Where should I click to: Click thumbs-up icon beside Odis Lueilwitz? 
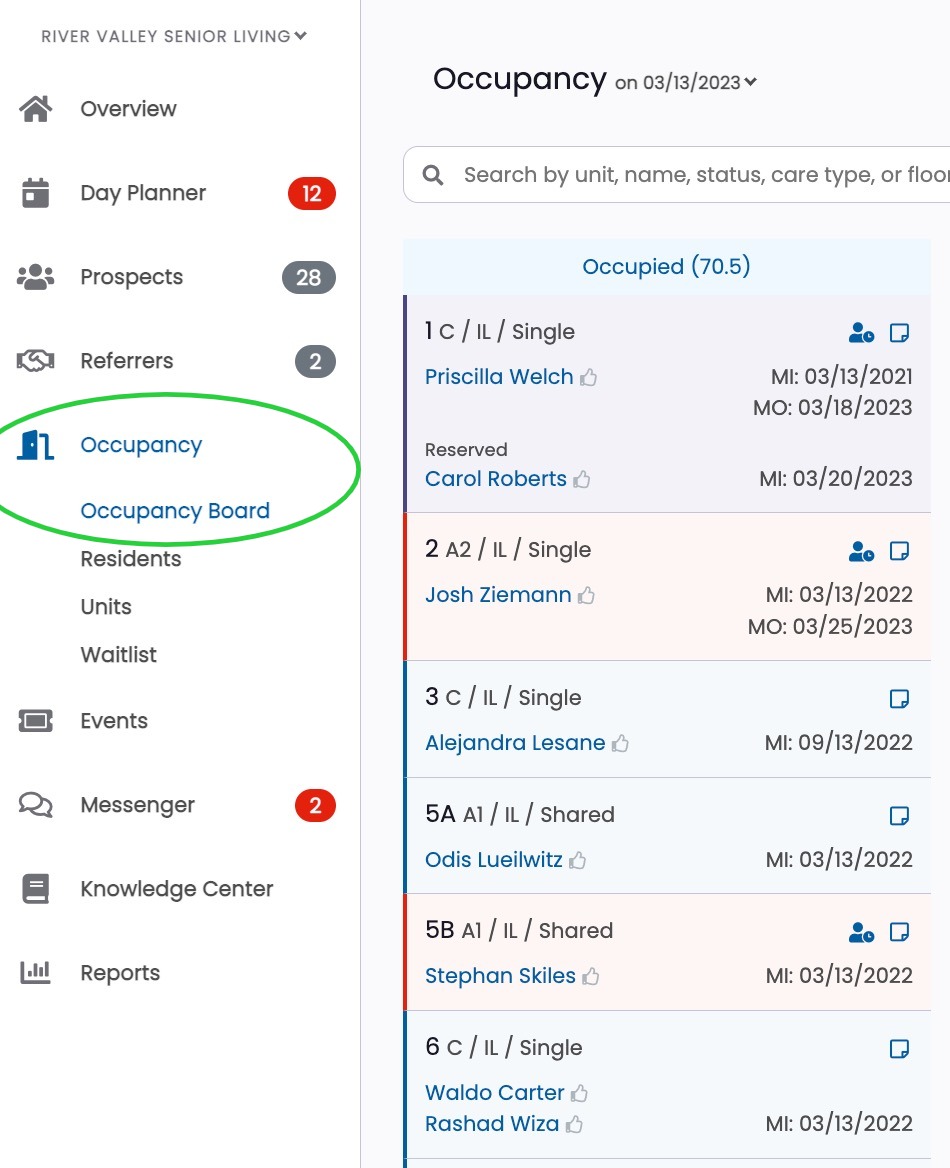tap(577, 860)
